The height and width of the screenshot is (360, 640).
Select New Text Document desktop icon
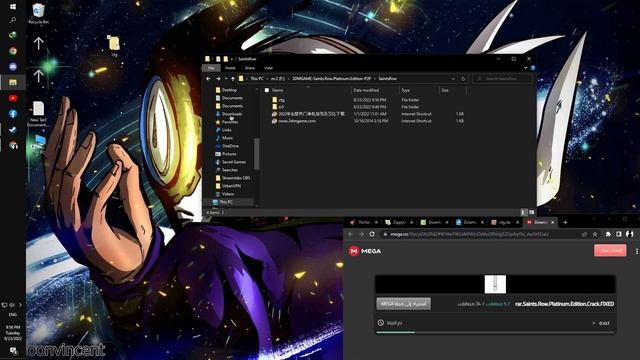(38, 114)
